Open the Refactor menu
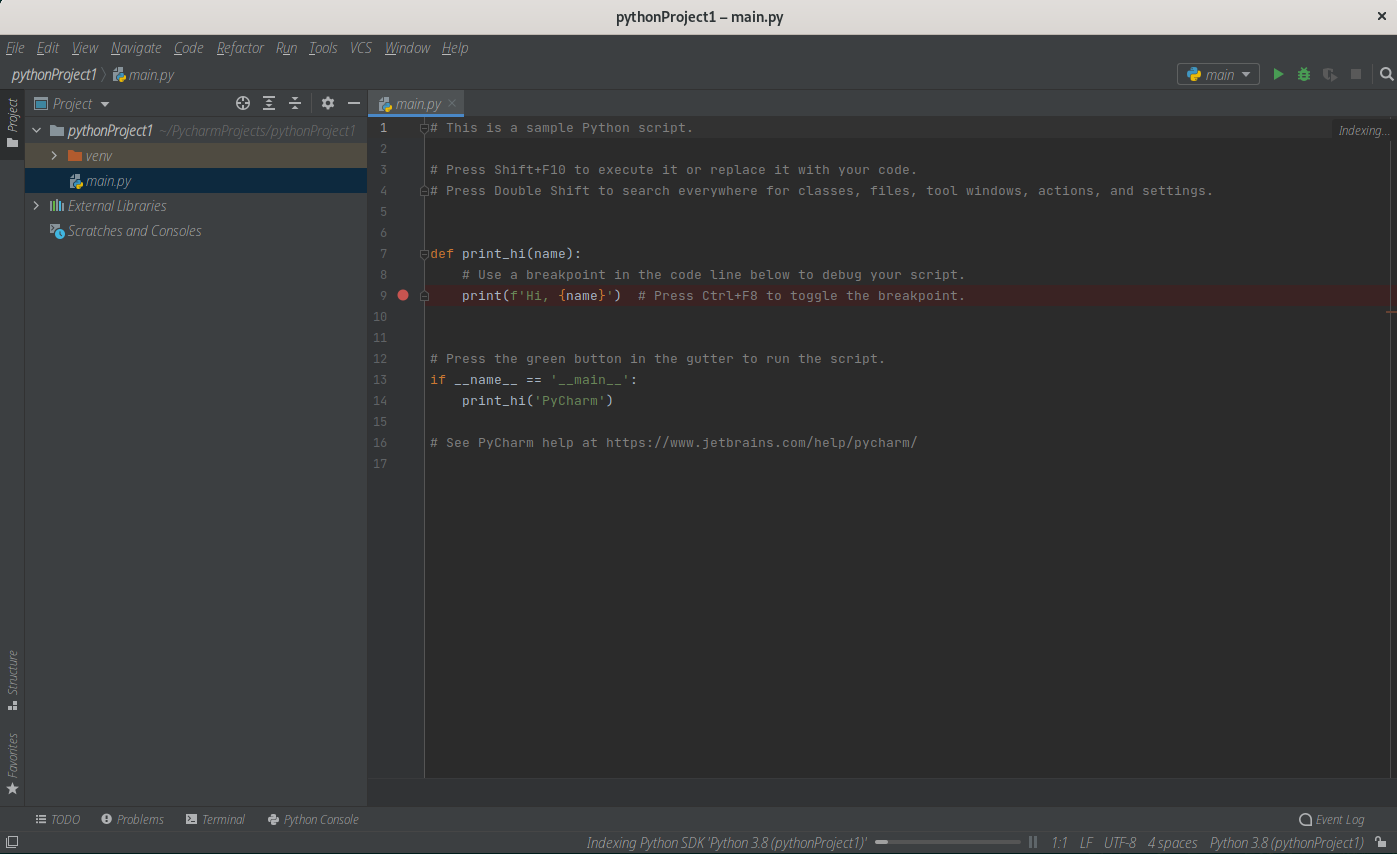This screenshot has width=1397, height=854. click(240, 48)
